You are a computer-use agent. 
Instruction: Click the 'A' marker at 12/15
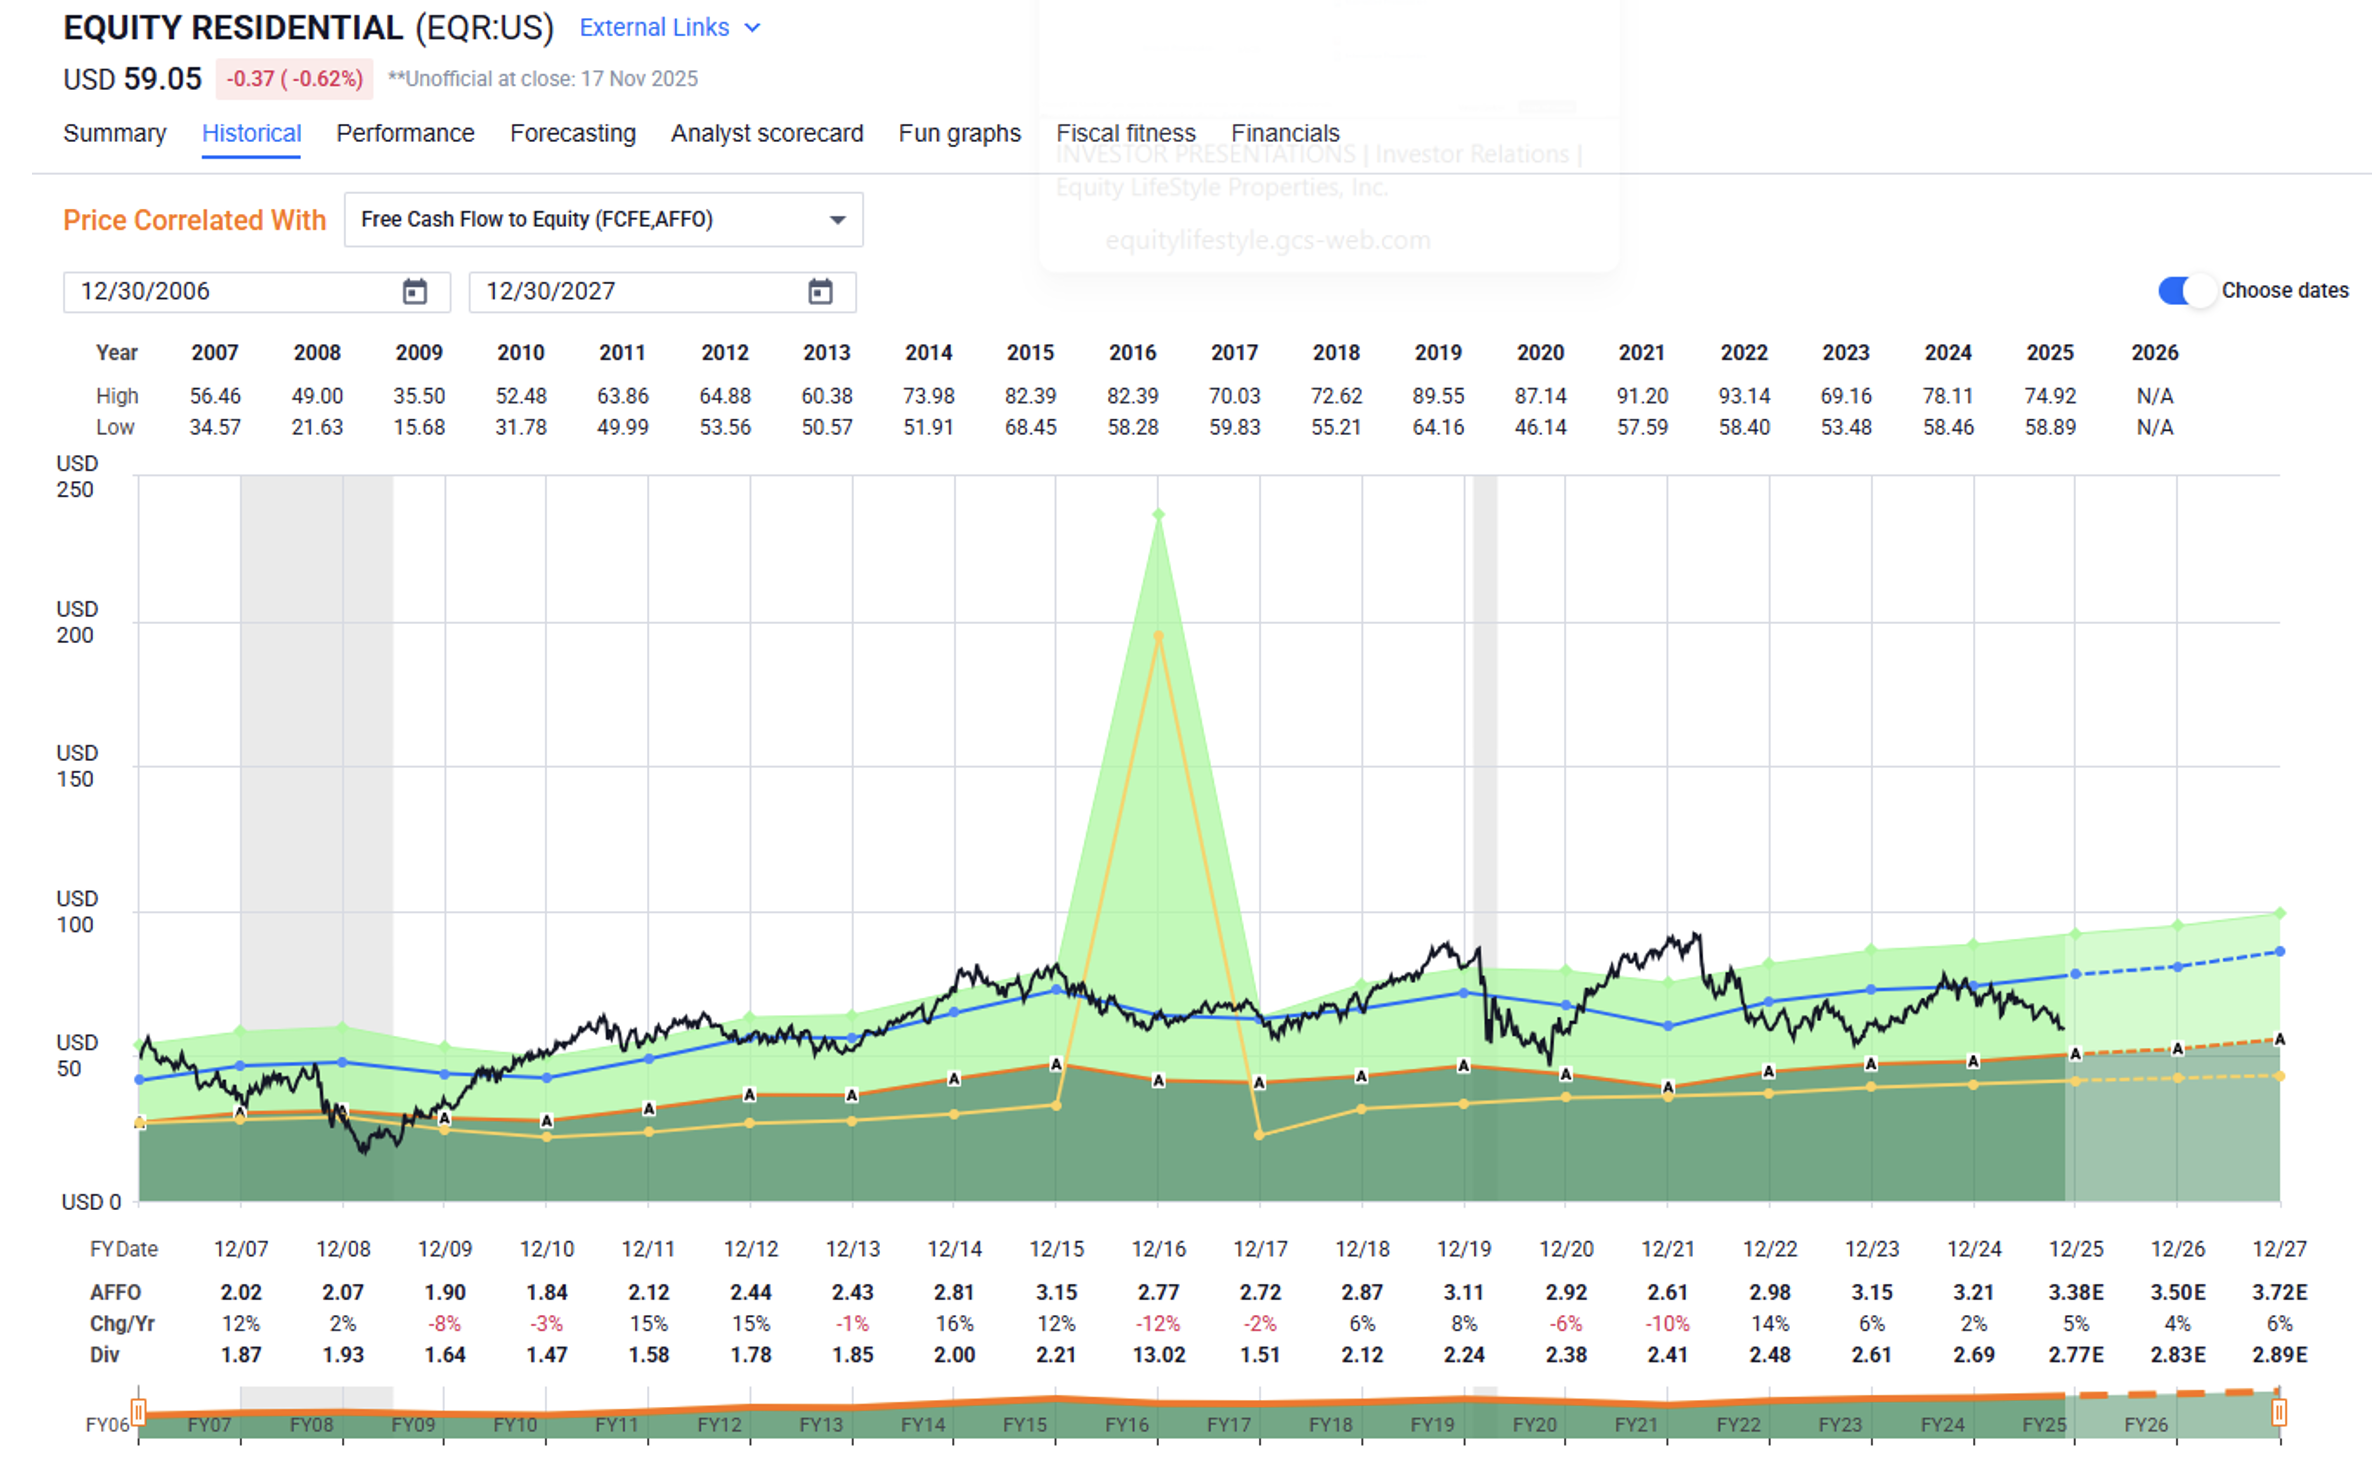(1056, 1065)
